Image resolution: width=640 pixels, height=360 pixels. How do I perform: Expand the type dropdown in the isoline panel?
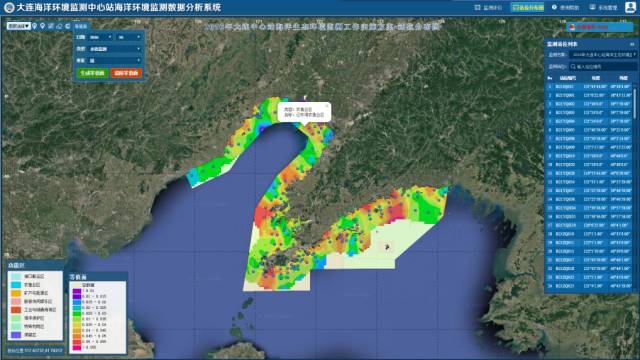coord(115,49)
